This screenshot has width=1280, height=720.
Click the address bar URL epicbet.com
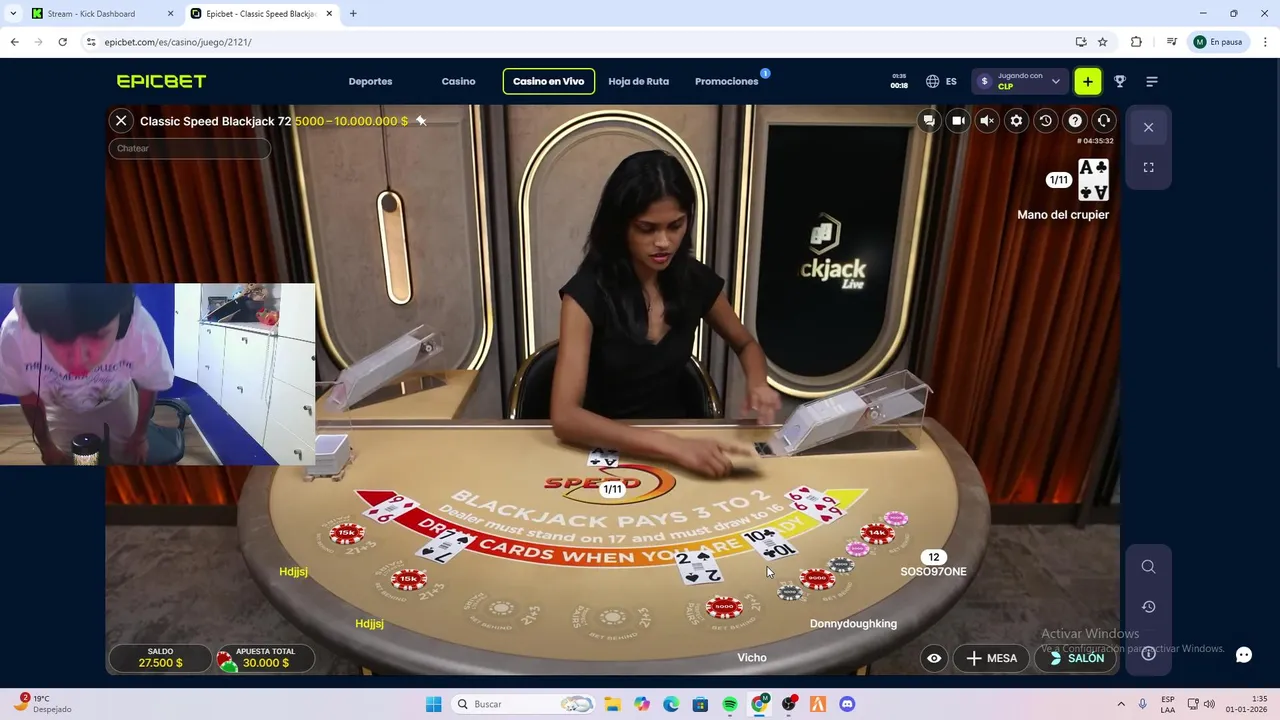pyautogui.click(x=178, y=42)
